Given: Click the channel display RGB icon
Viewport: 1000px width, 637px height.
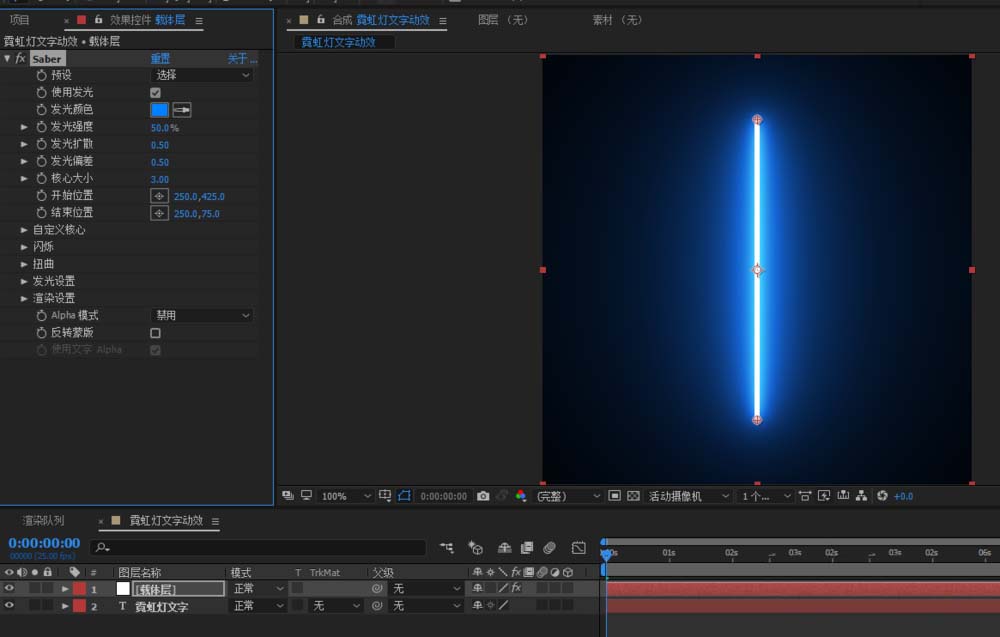Looking at the screenshot, I should (520, 496).
